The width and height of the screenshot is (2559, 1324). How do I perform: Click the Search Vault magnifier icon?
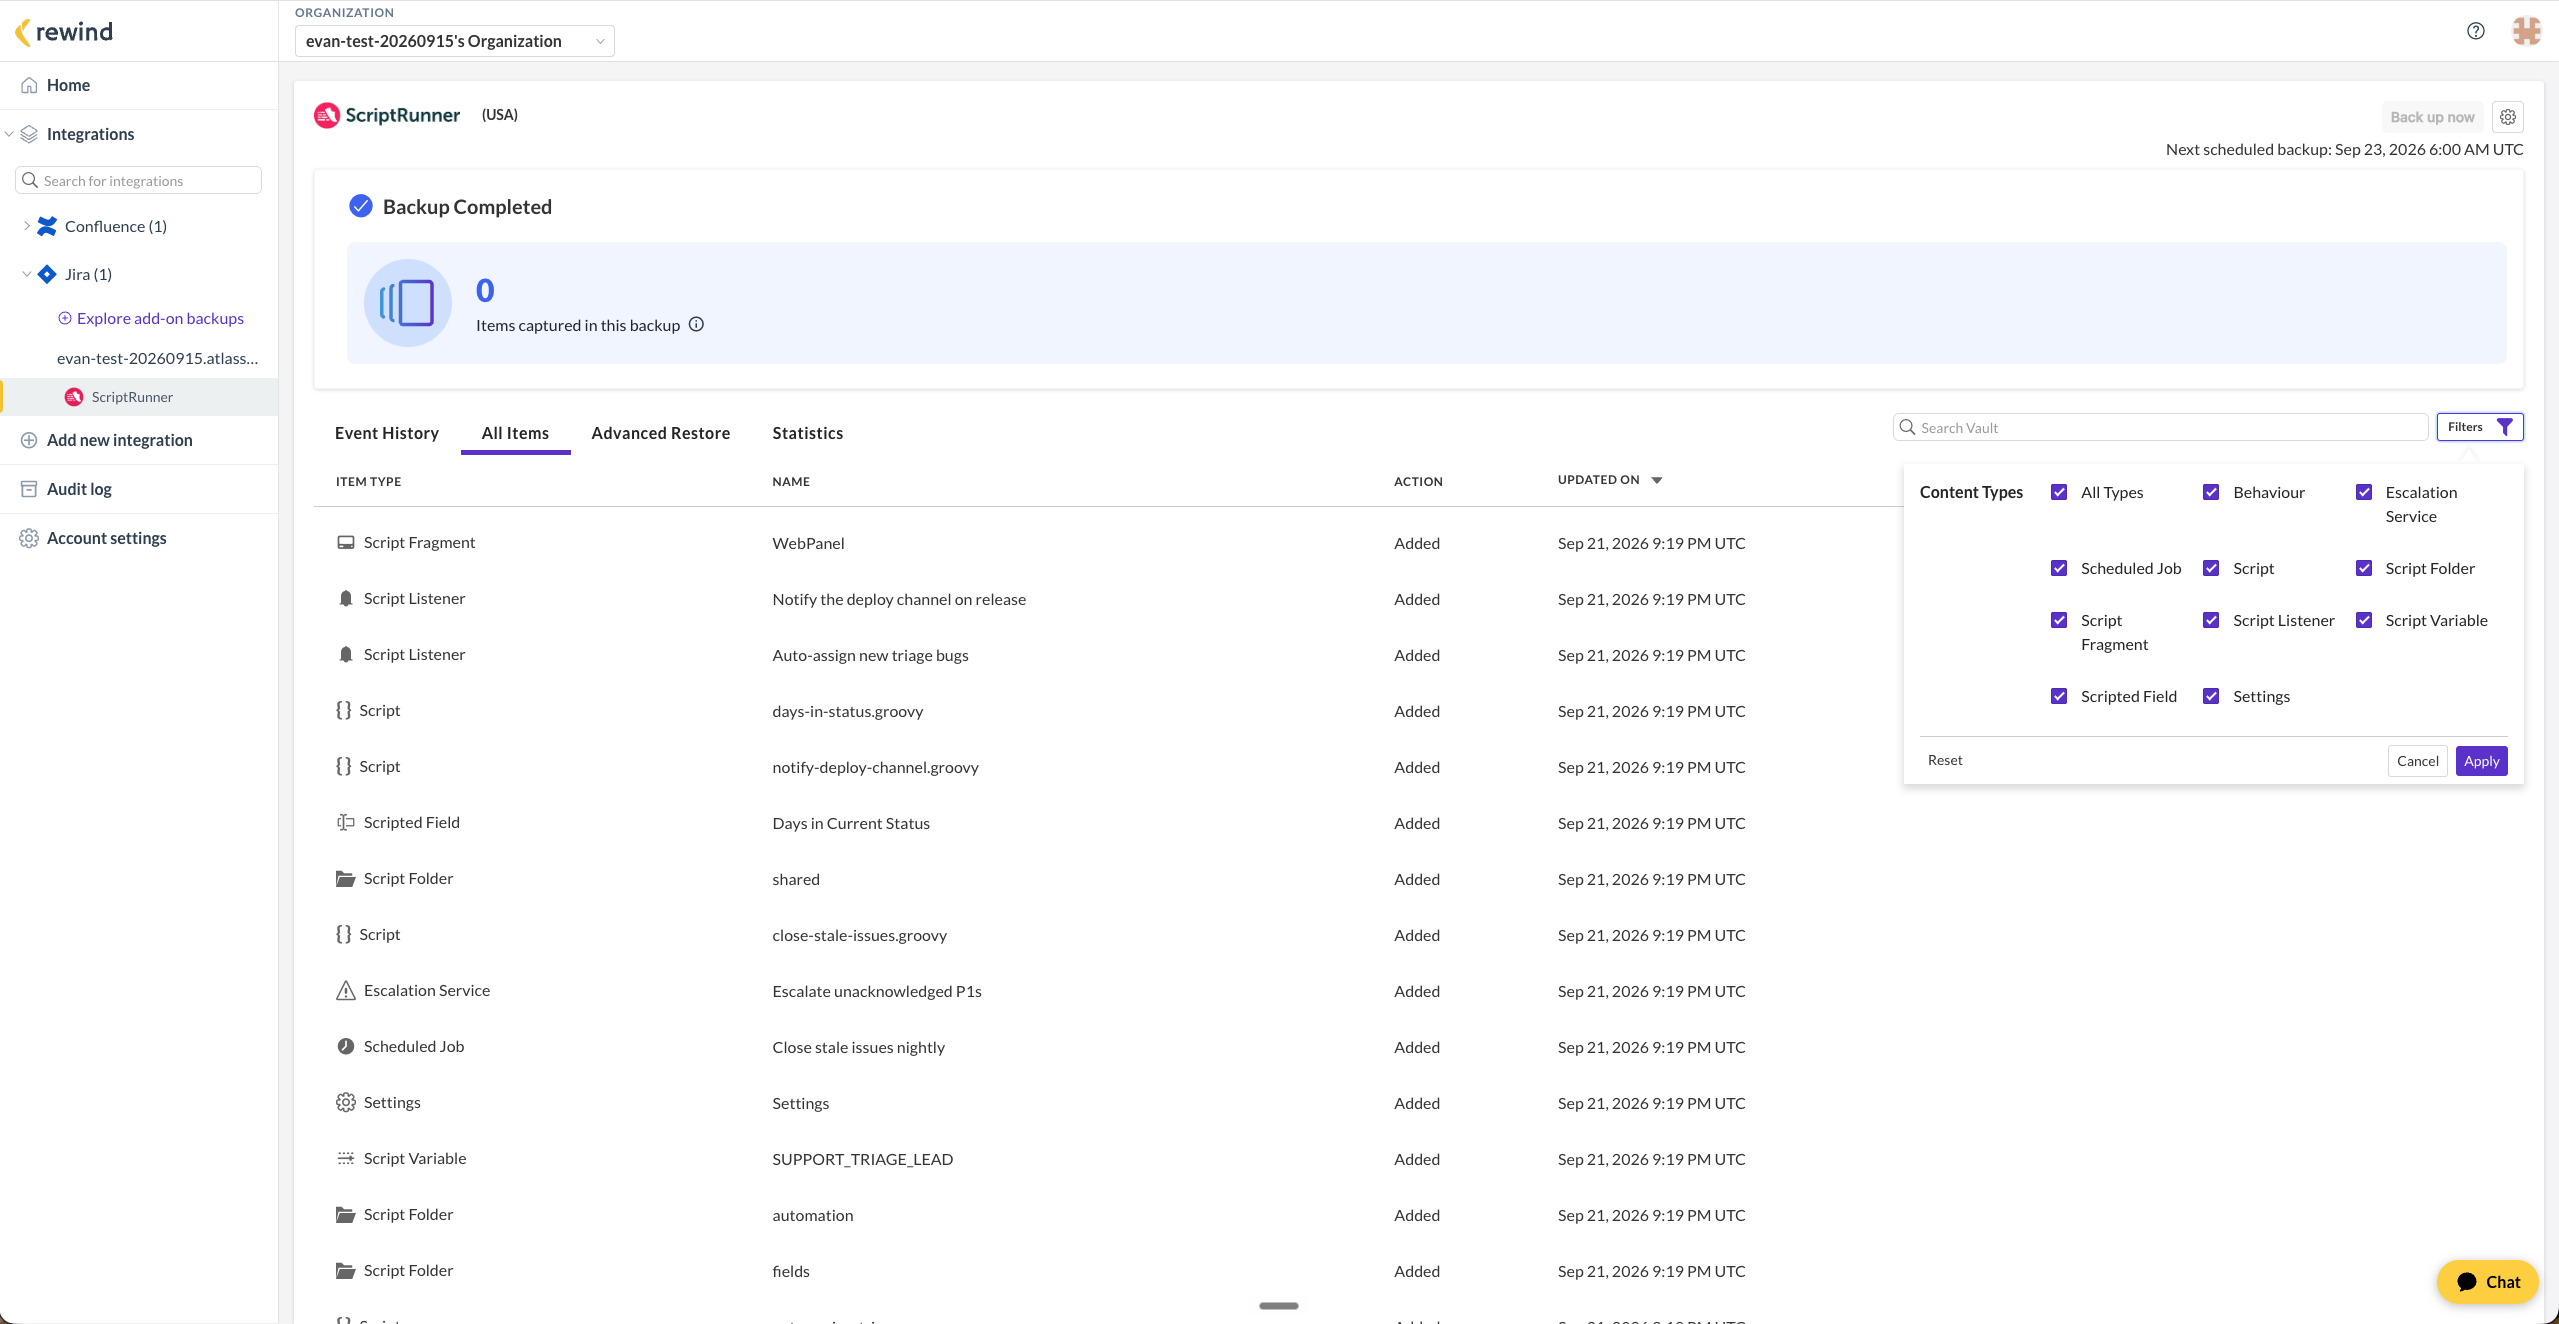pyautogui.click(x=1907, y=427)
